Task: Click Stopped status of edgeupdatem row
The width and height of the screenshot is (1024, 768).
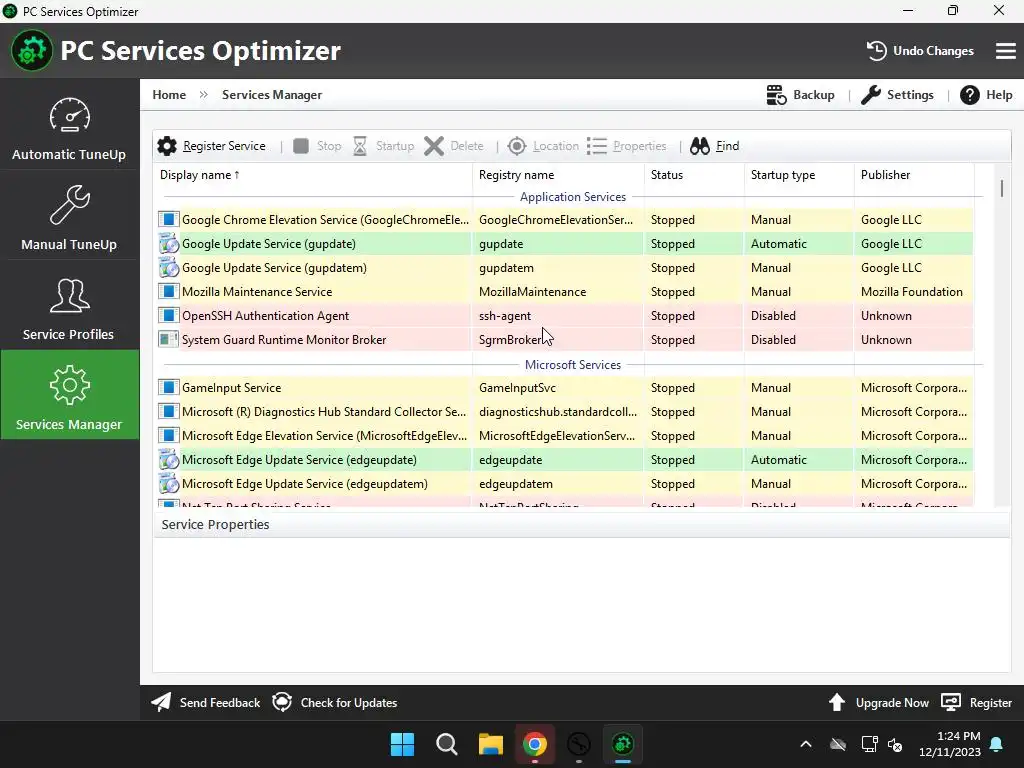Action: [694, 484]
